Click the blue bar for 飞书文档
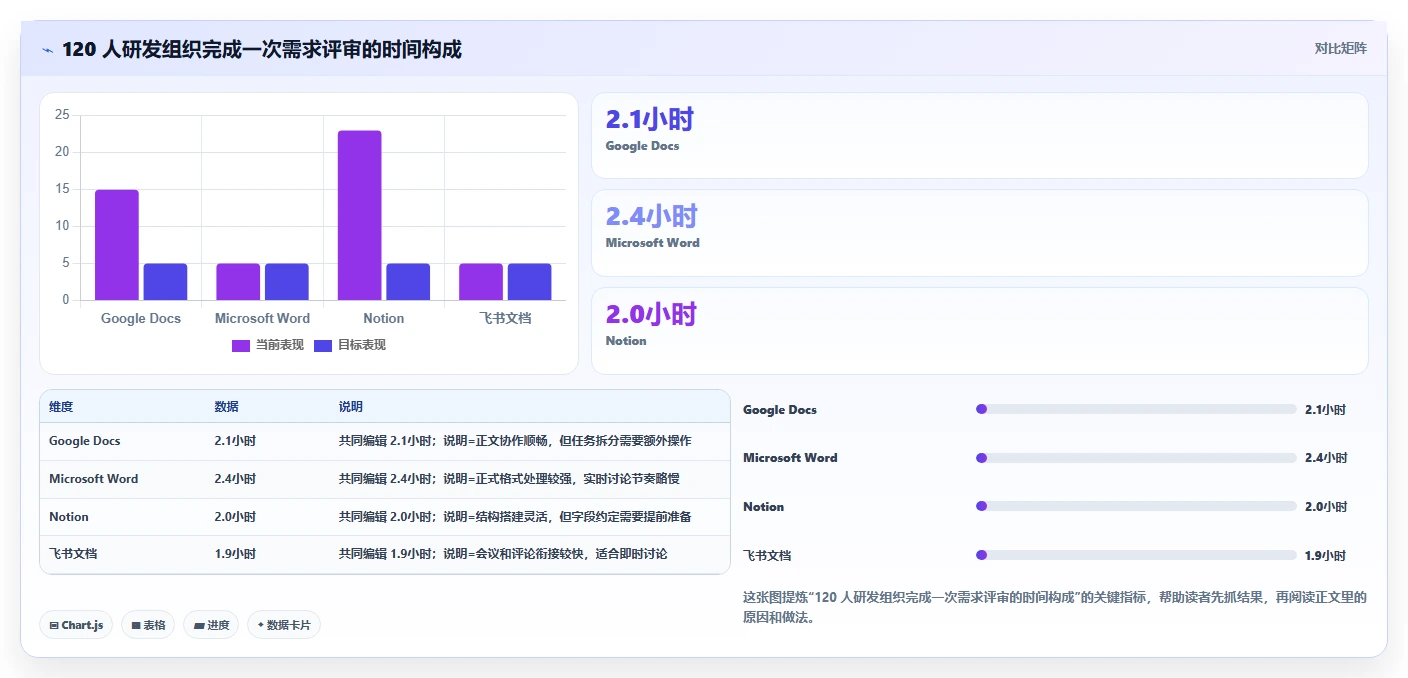The height and width of the screenshot is (678, 1408). point(529,282)
